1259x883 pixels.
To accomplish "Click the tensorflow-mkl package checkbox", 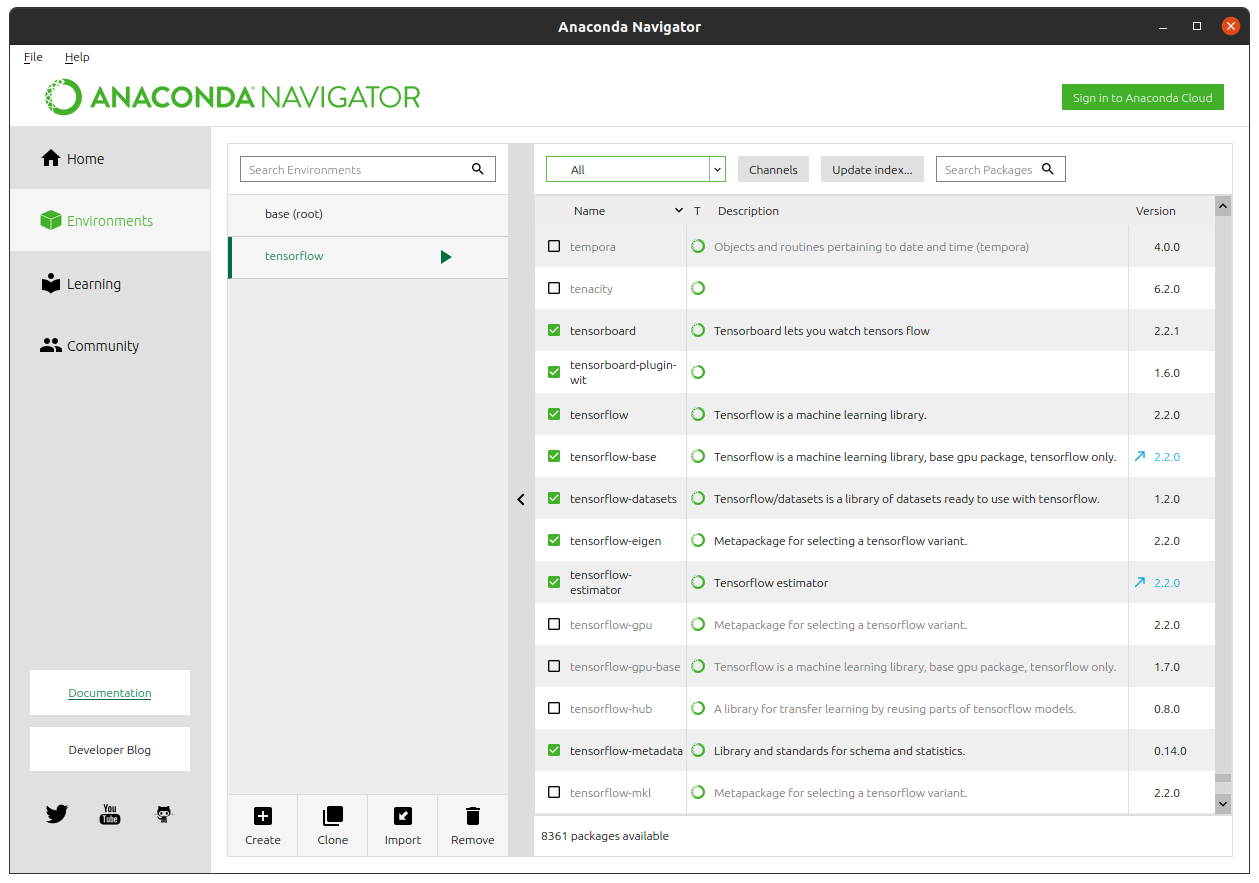I will 554,792.
